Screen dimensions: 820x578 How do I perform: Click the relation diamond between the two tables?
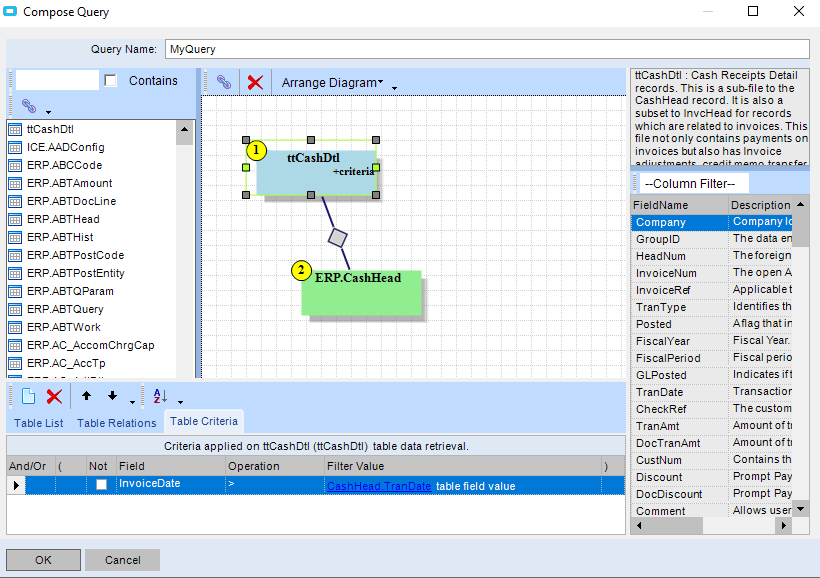click(x=338, y=238)
